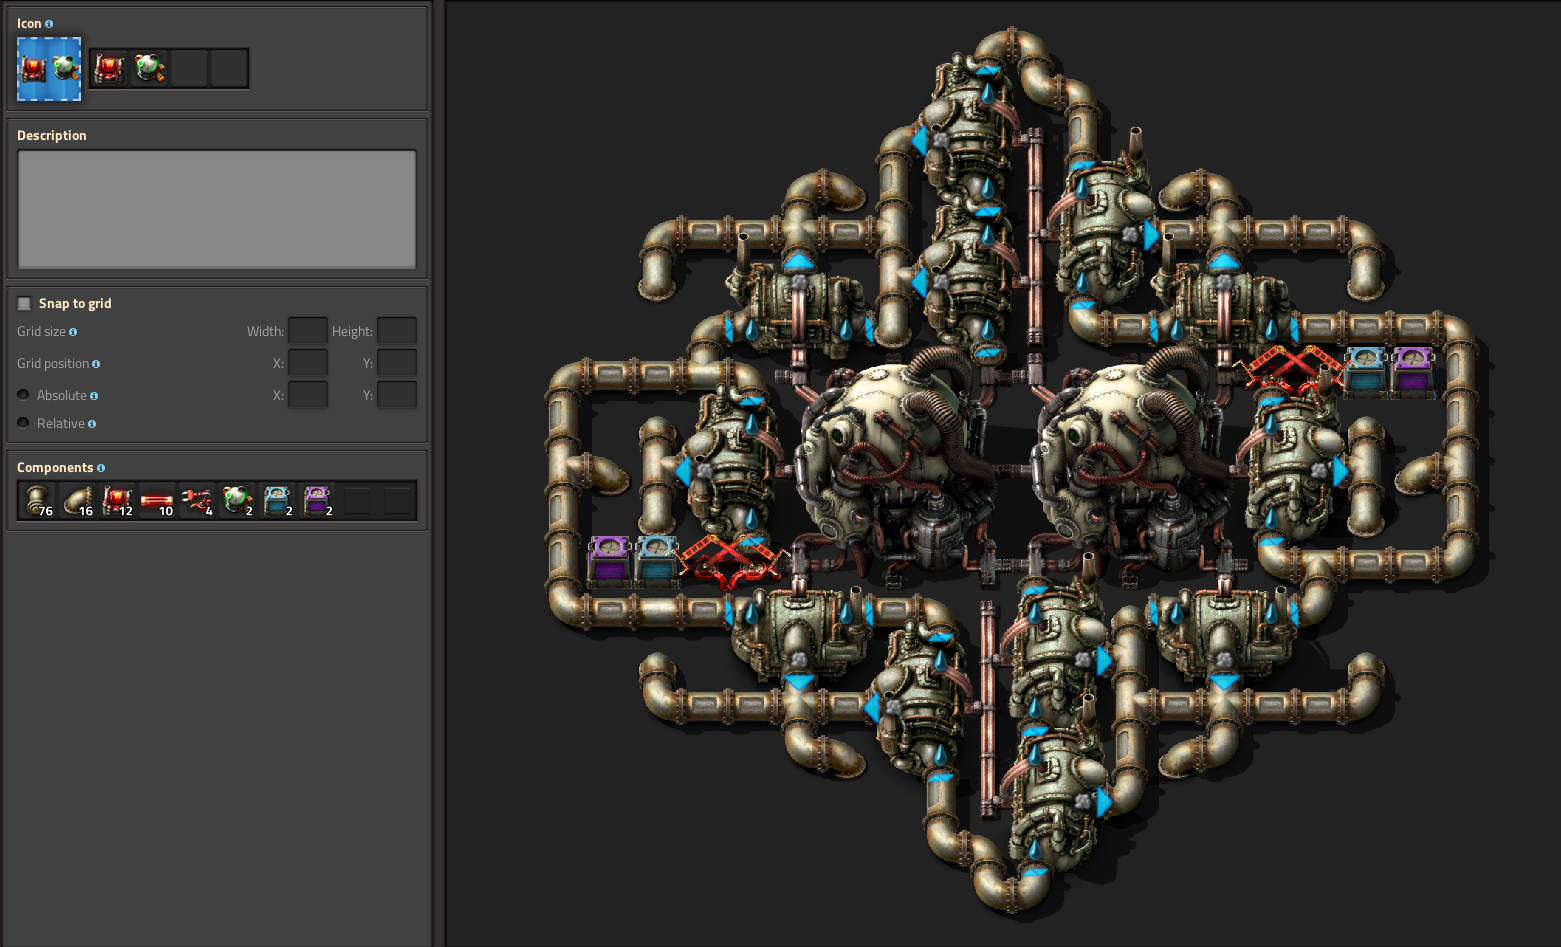Click the grid size Width field
Image resolution: width=1561 pixels, height=947 pixels.
coord(308,331)
